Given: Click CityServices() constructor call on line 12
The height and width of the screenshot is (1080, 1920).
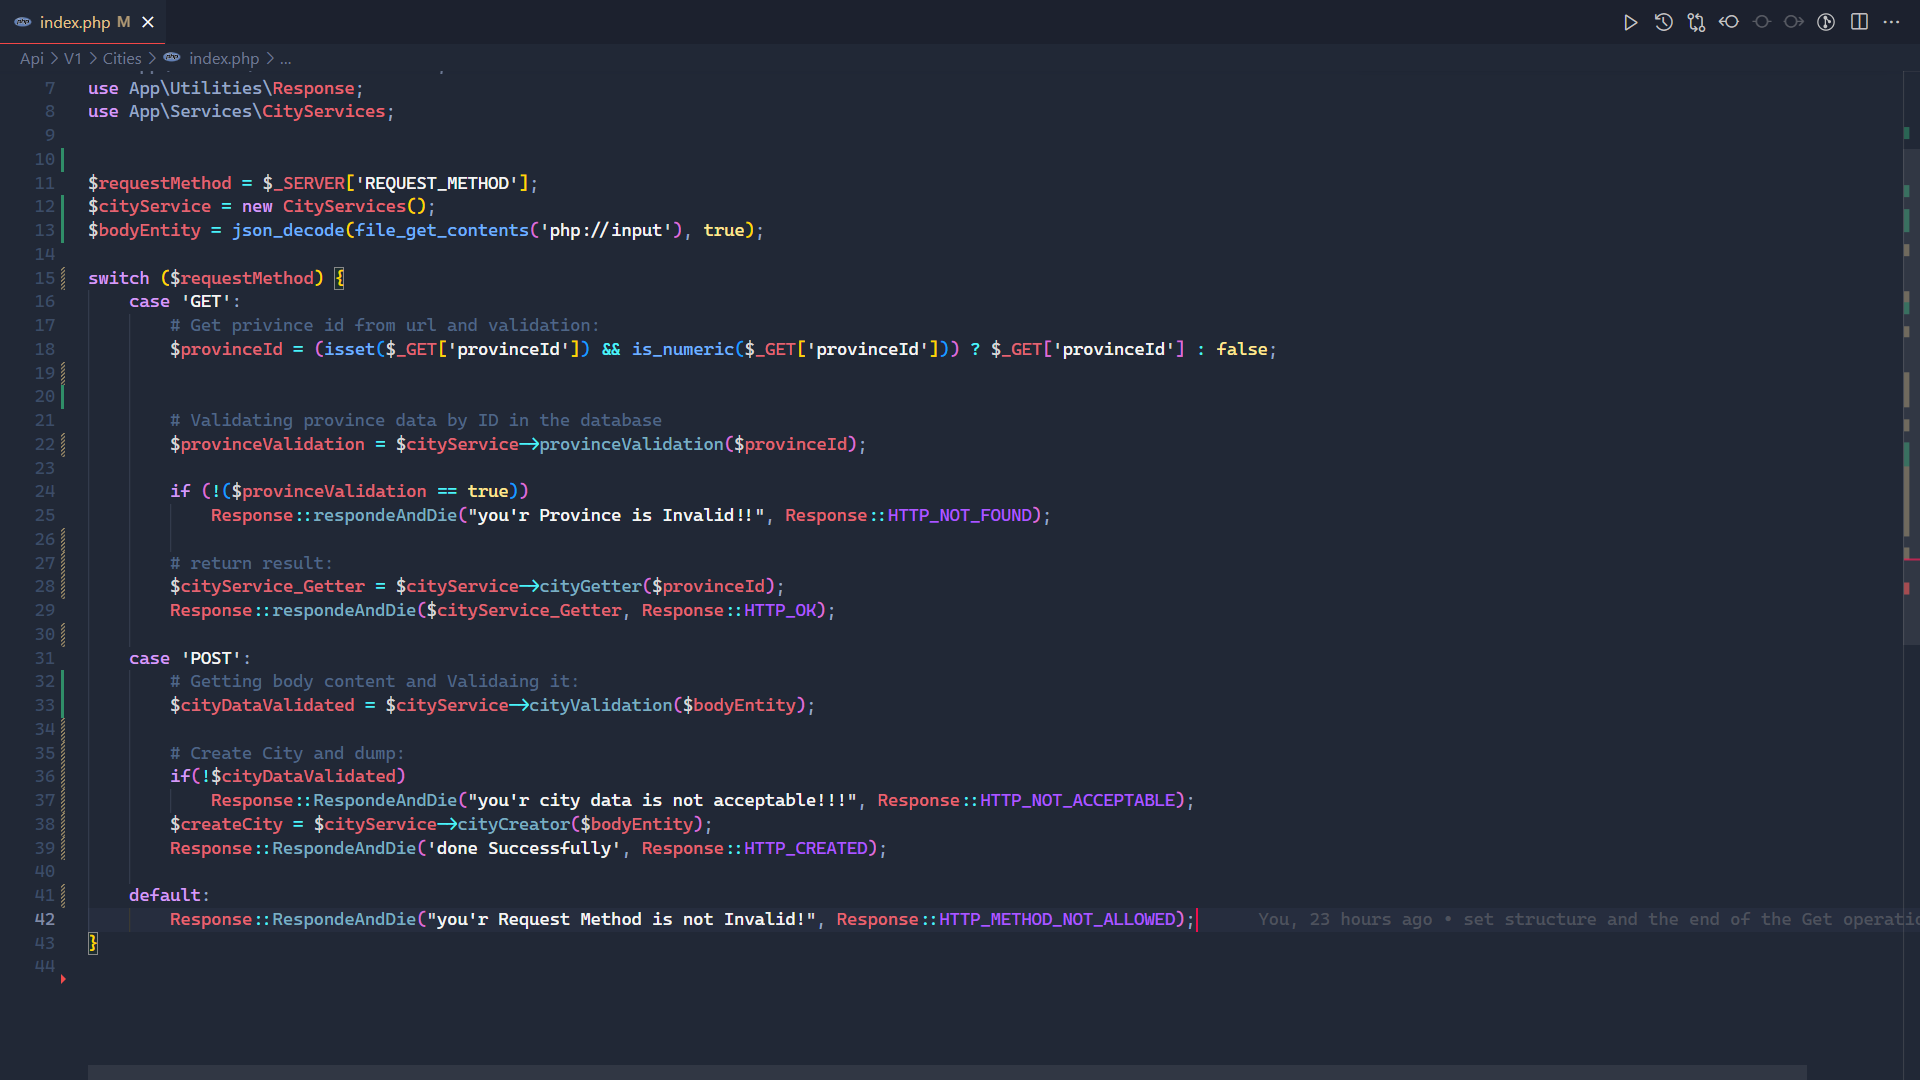Looking at the screenshot, I should (x=354, y=207).
